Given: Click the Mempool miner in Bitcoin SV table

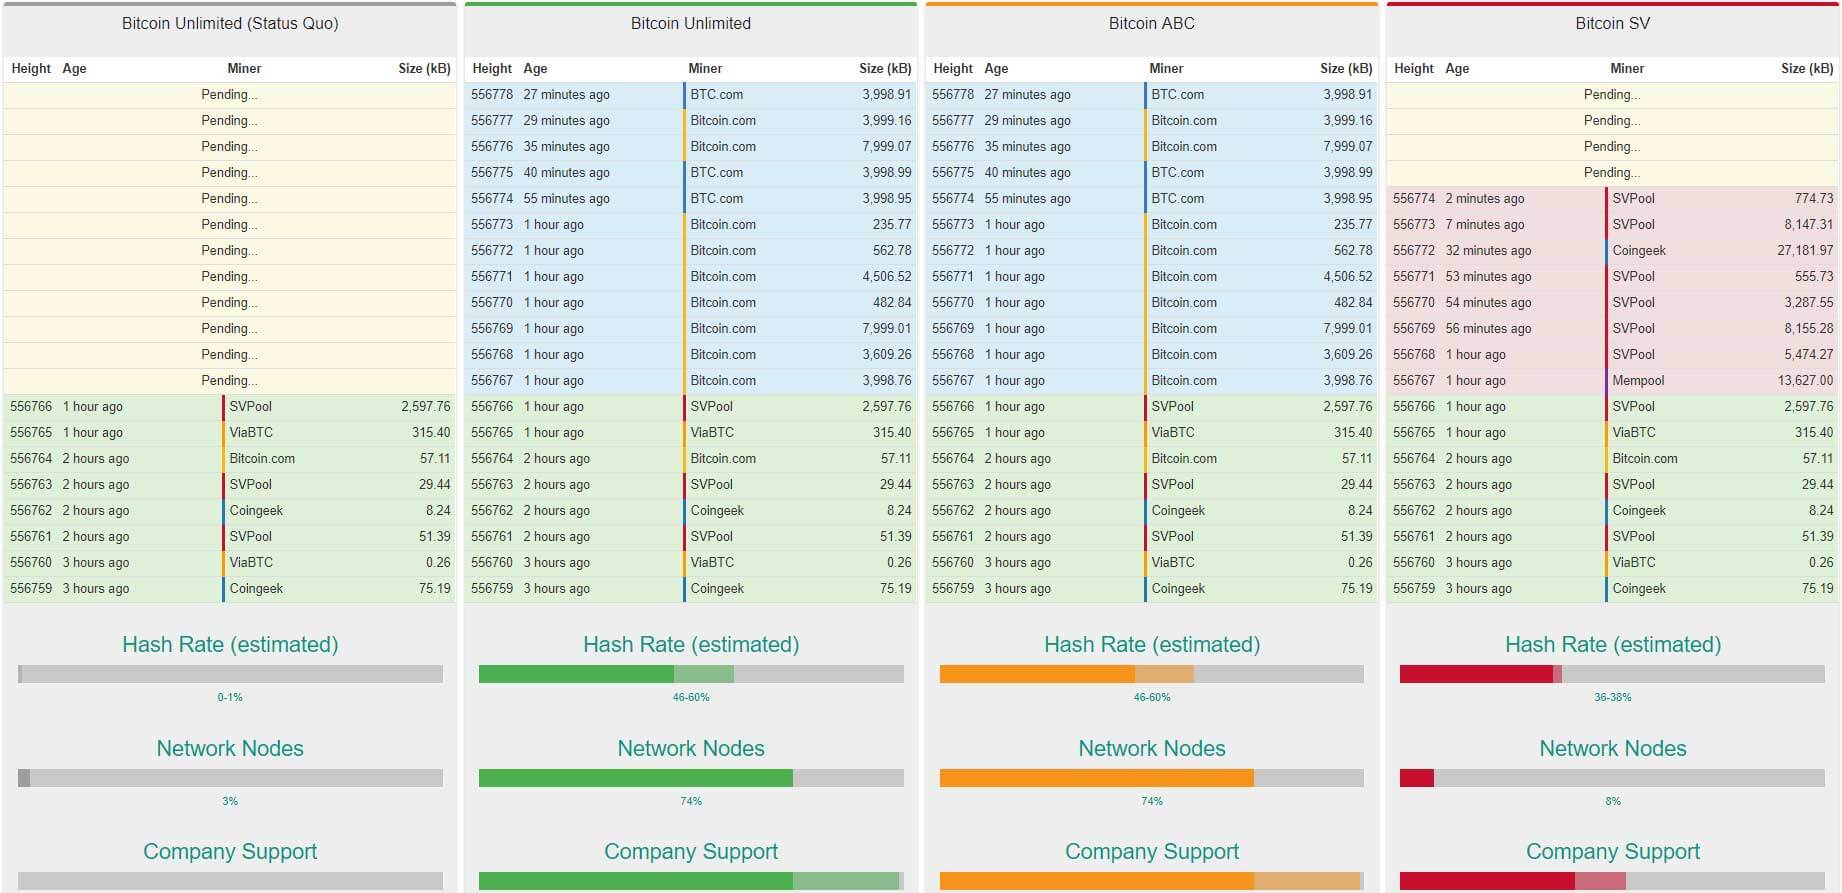Looking at the screenshot, I should [1638, 380].
